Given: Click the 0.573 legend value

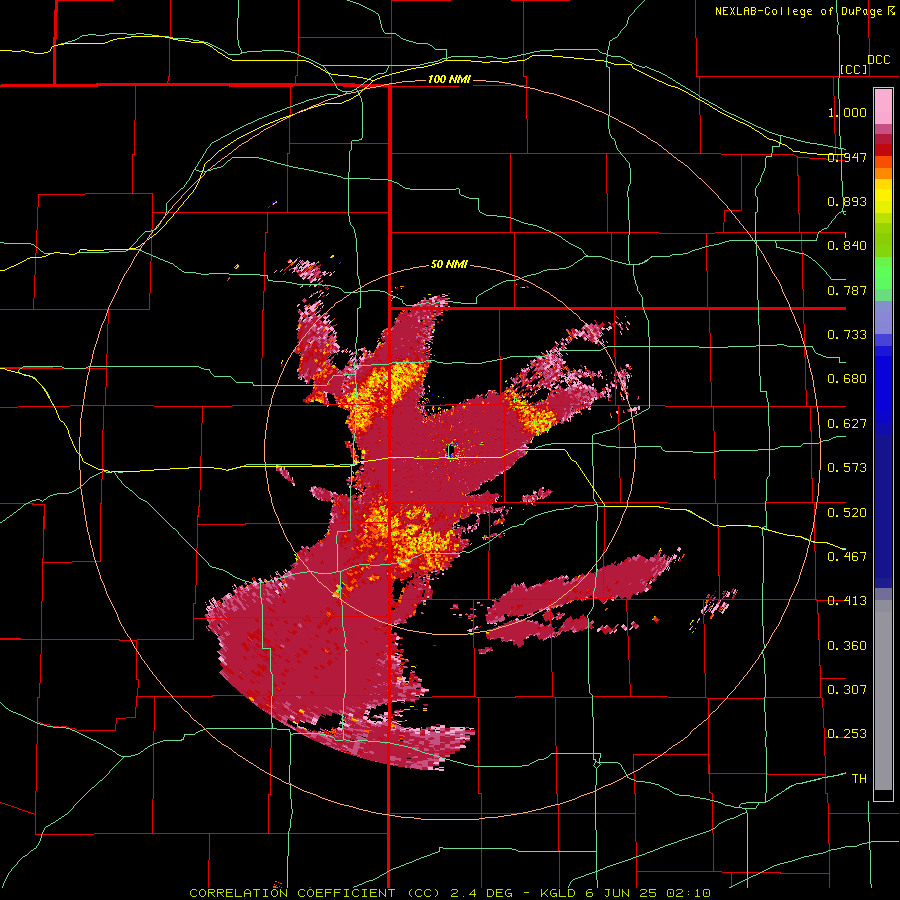Looking at the screenshot, I should pyautogui.click(x=847, y=468).
